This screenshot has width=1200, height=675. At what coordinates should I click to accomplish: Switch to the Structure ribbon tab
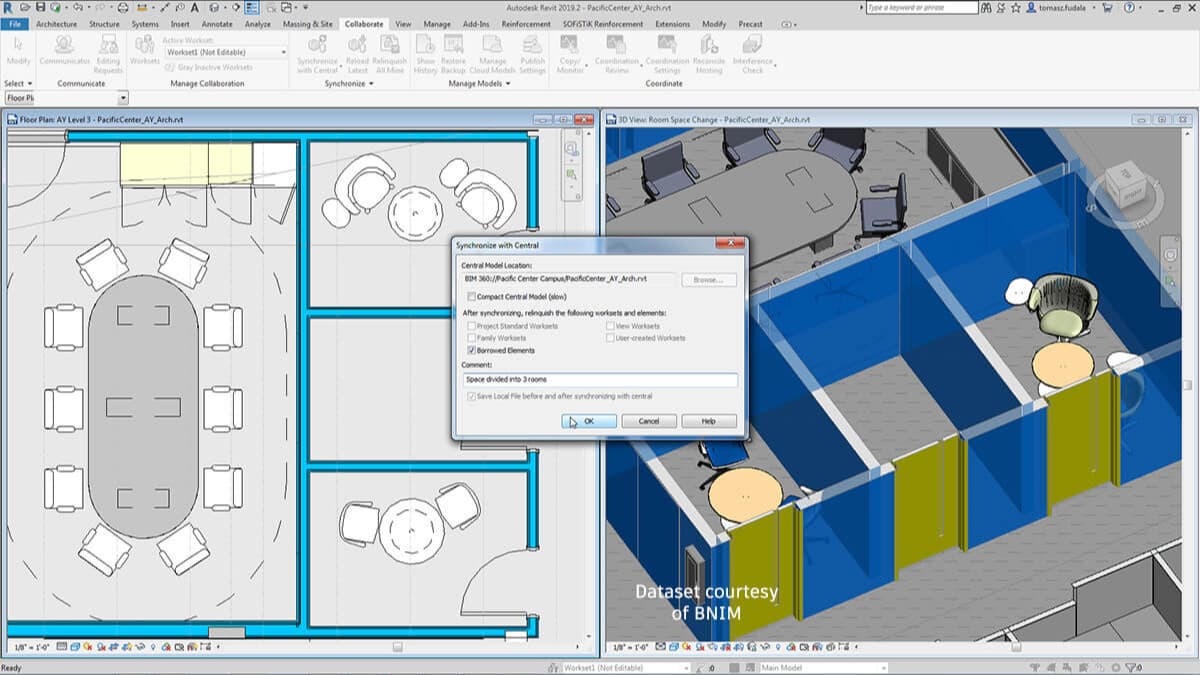[104, 23]
